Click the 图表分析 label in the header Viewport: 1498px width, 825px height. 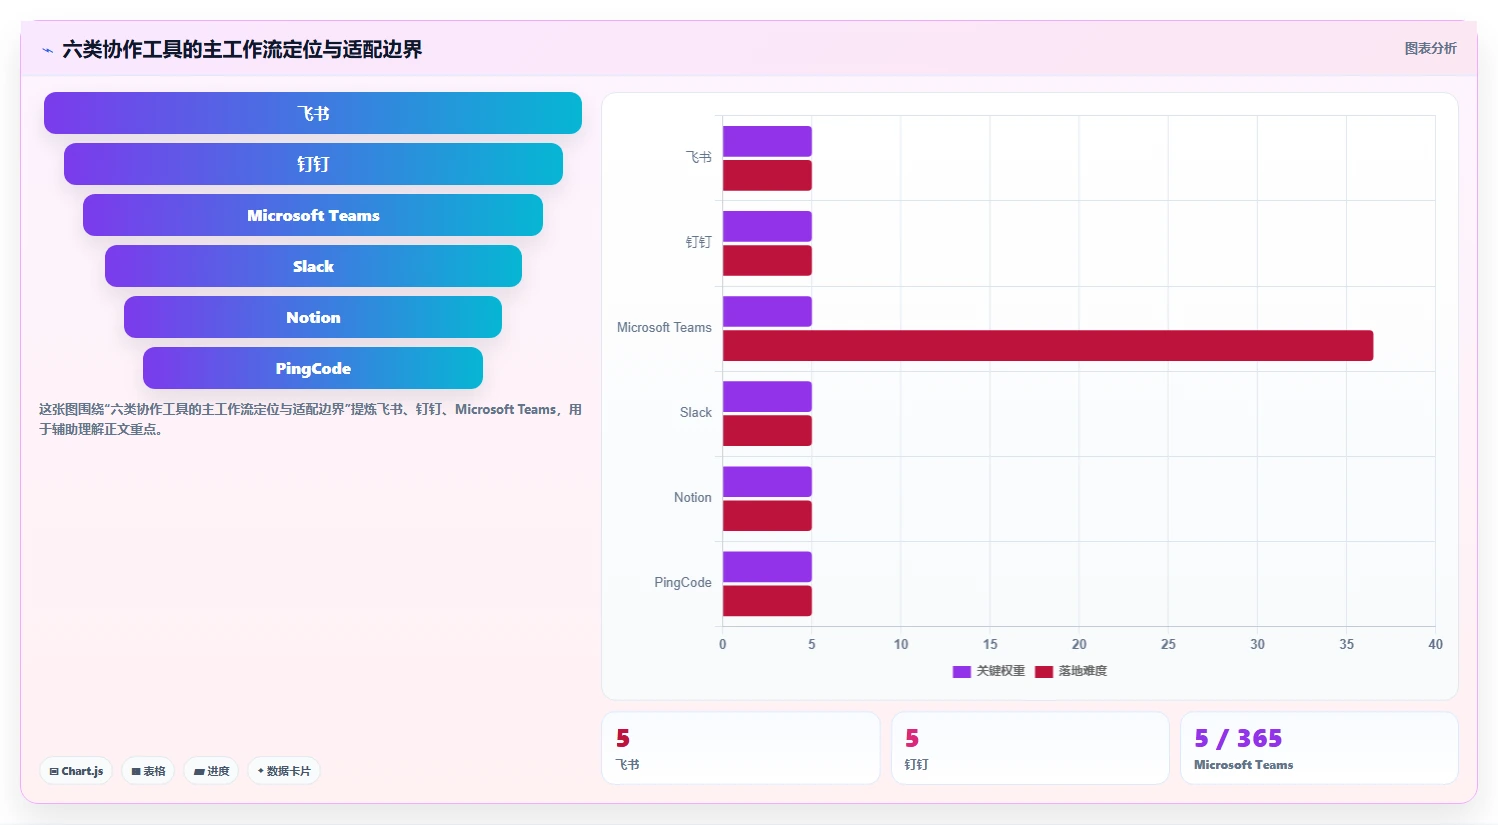pyautogui.click(x=1430, y=48)
